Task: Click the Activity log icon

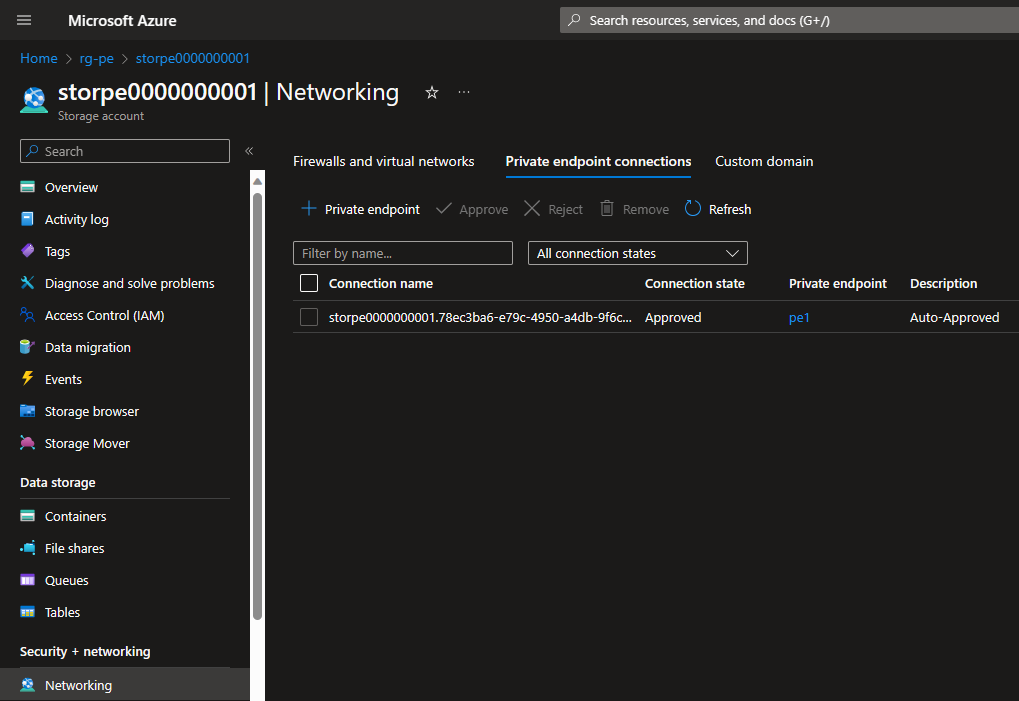Action: tap(27, 219)
